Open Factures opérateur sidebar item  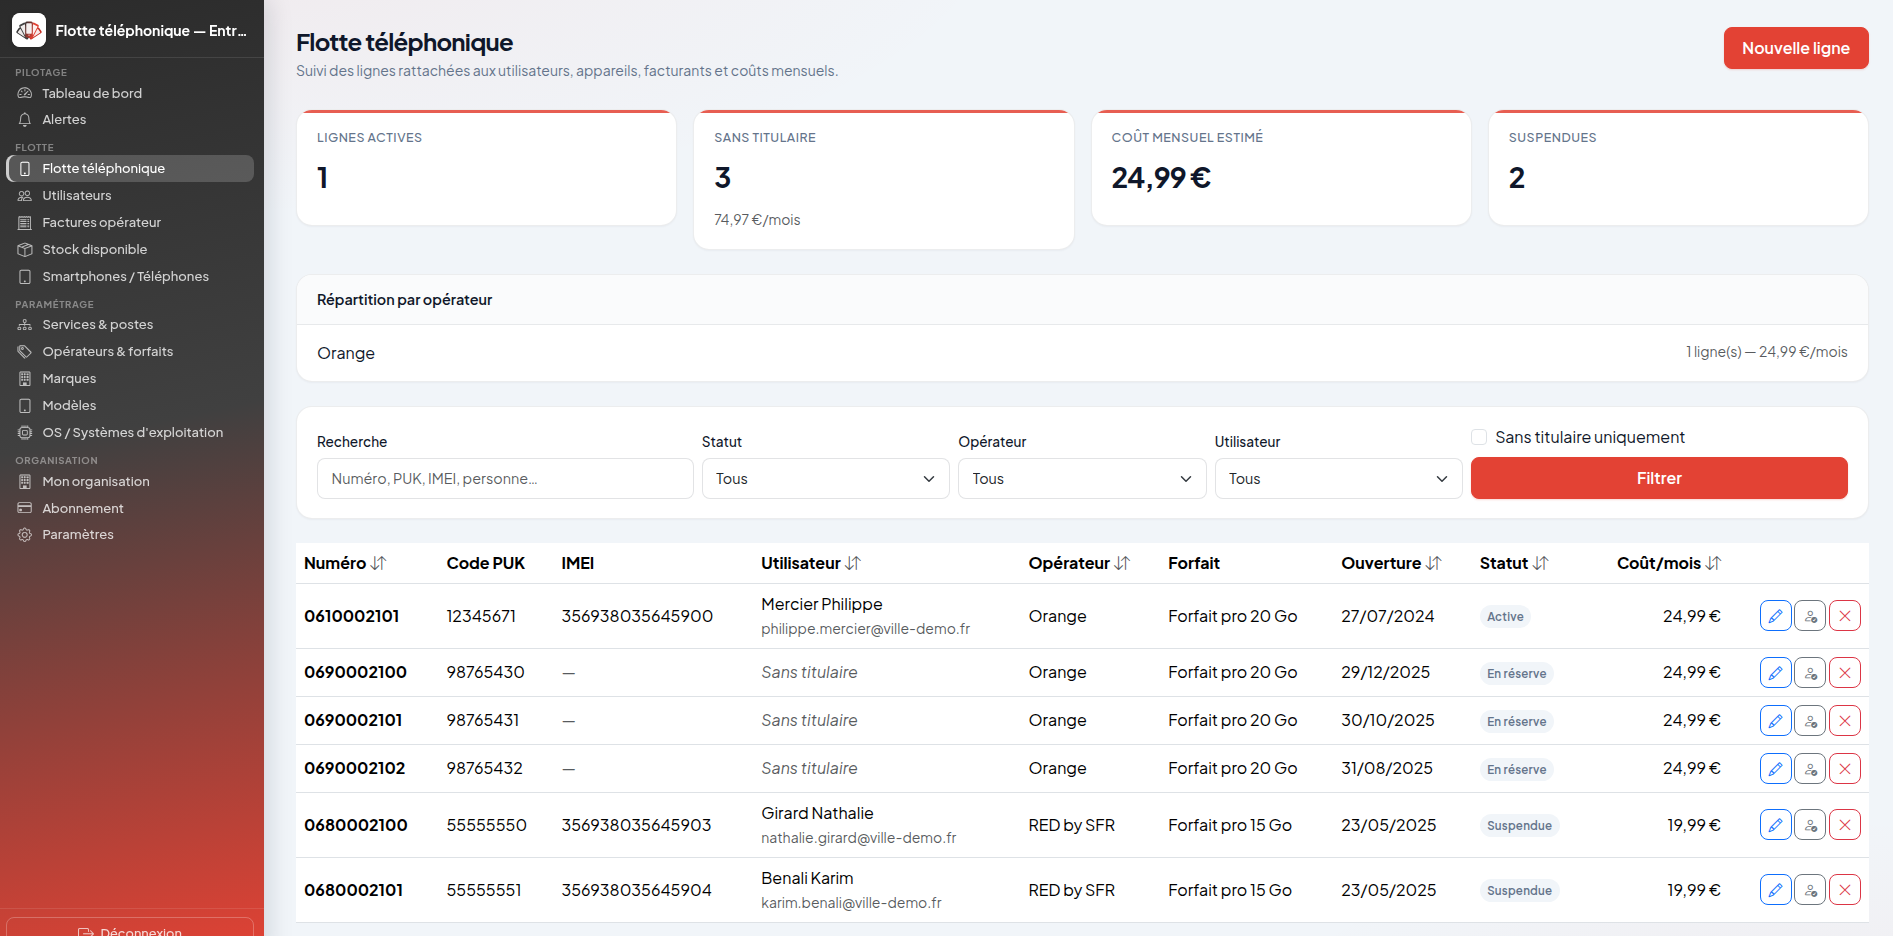pos(130,223)
